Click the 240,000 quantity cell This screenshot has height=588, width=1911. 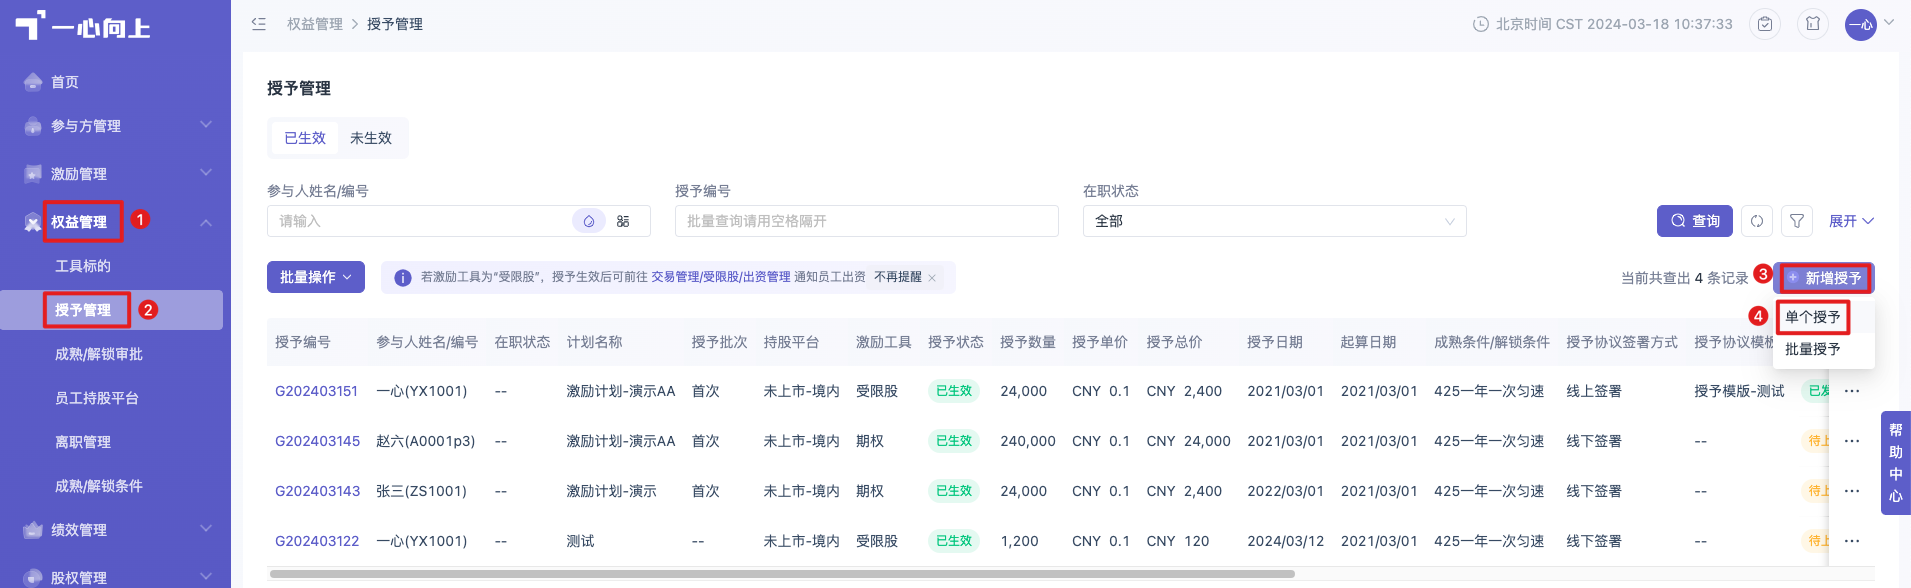[x=1028, y=441]
